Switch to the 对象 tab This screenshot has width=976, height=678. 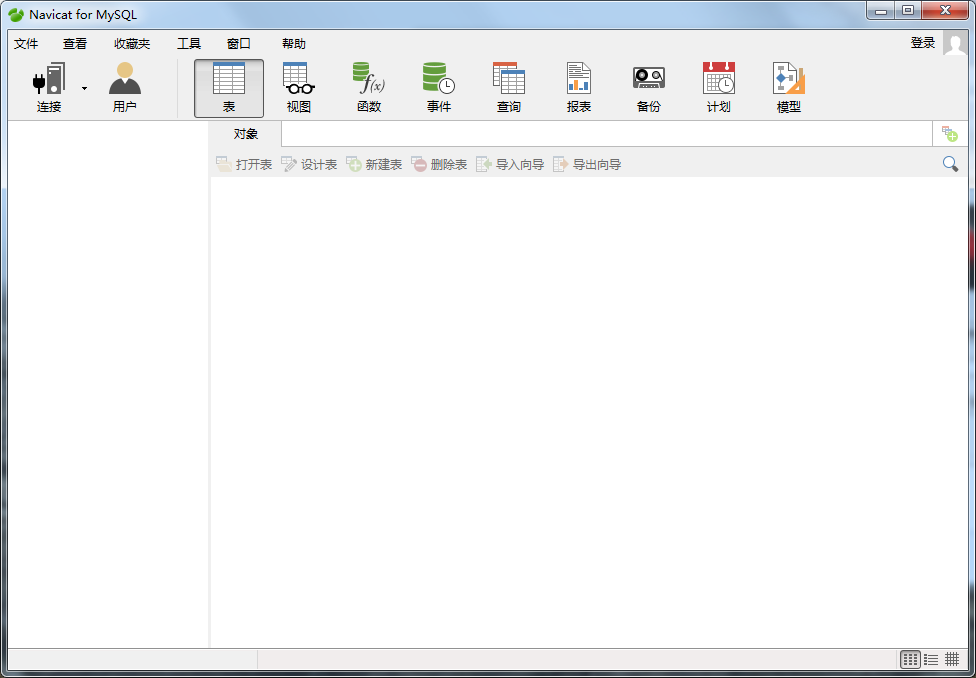(246, 134)
